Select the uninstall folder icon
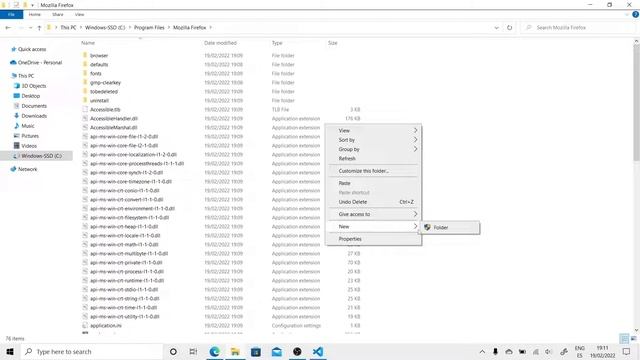This screenshot has width=640, height=360. pyautogui.click(x=85, y=100)
